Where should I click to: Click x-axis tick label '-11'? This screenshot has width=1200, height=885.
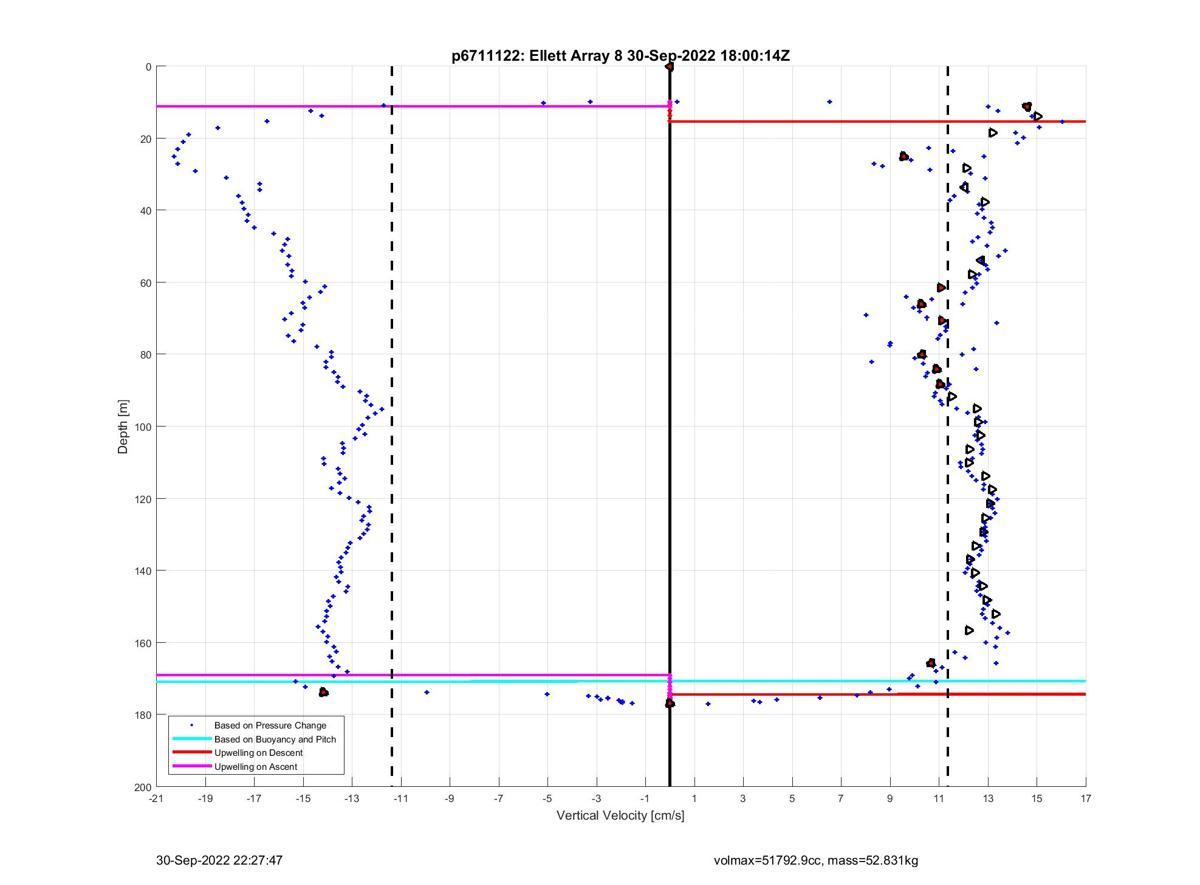point(401,798)
